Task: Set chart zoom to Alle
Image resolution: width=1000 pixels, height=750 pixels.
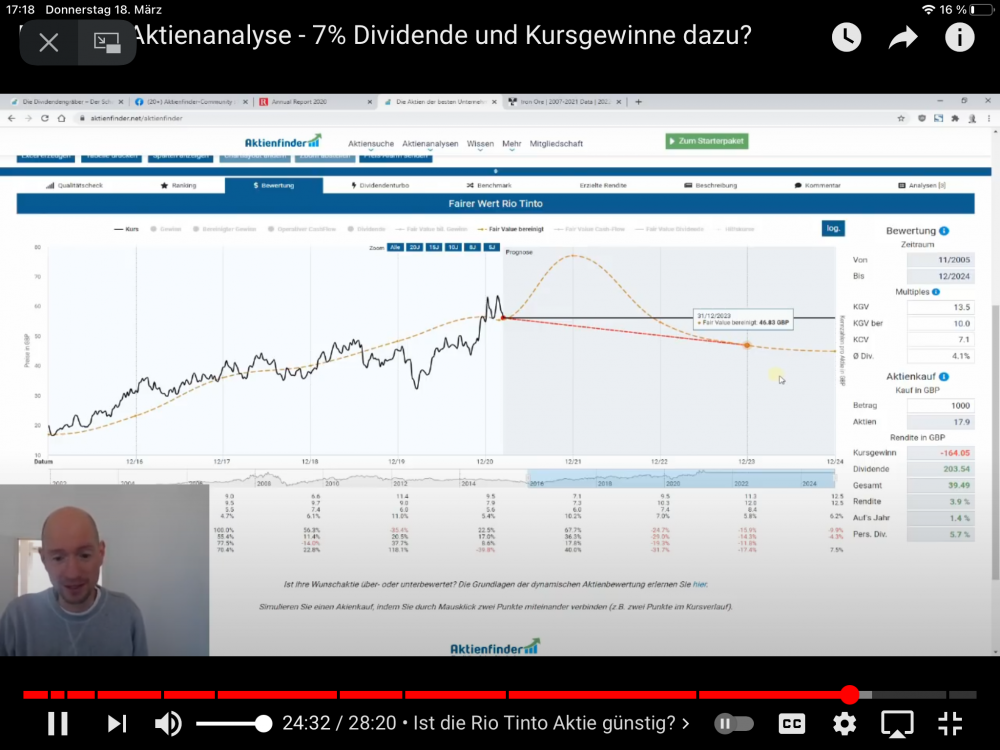Action: (x=395, y=247)
